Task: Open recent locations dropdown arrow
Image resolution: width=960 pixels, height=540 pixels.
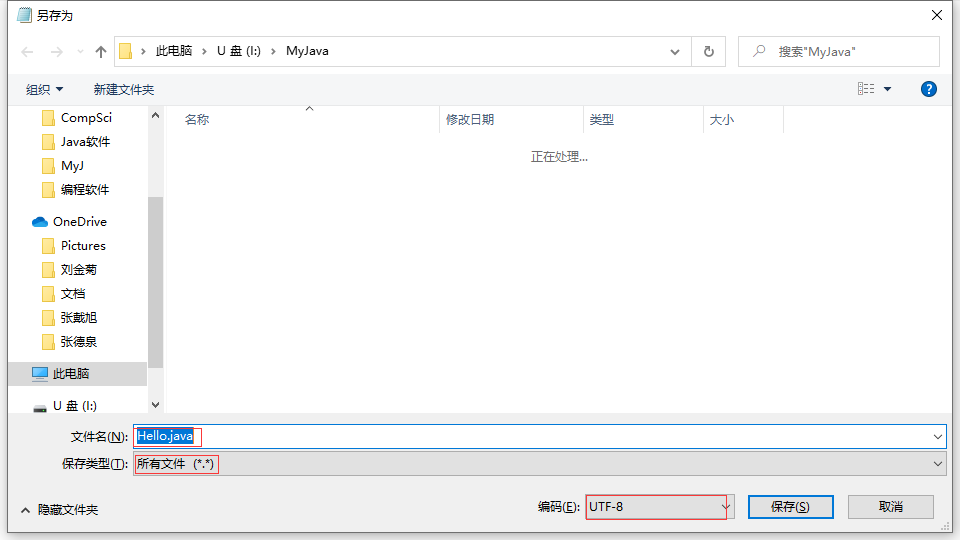Action: (x=80, y=52)
